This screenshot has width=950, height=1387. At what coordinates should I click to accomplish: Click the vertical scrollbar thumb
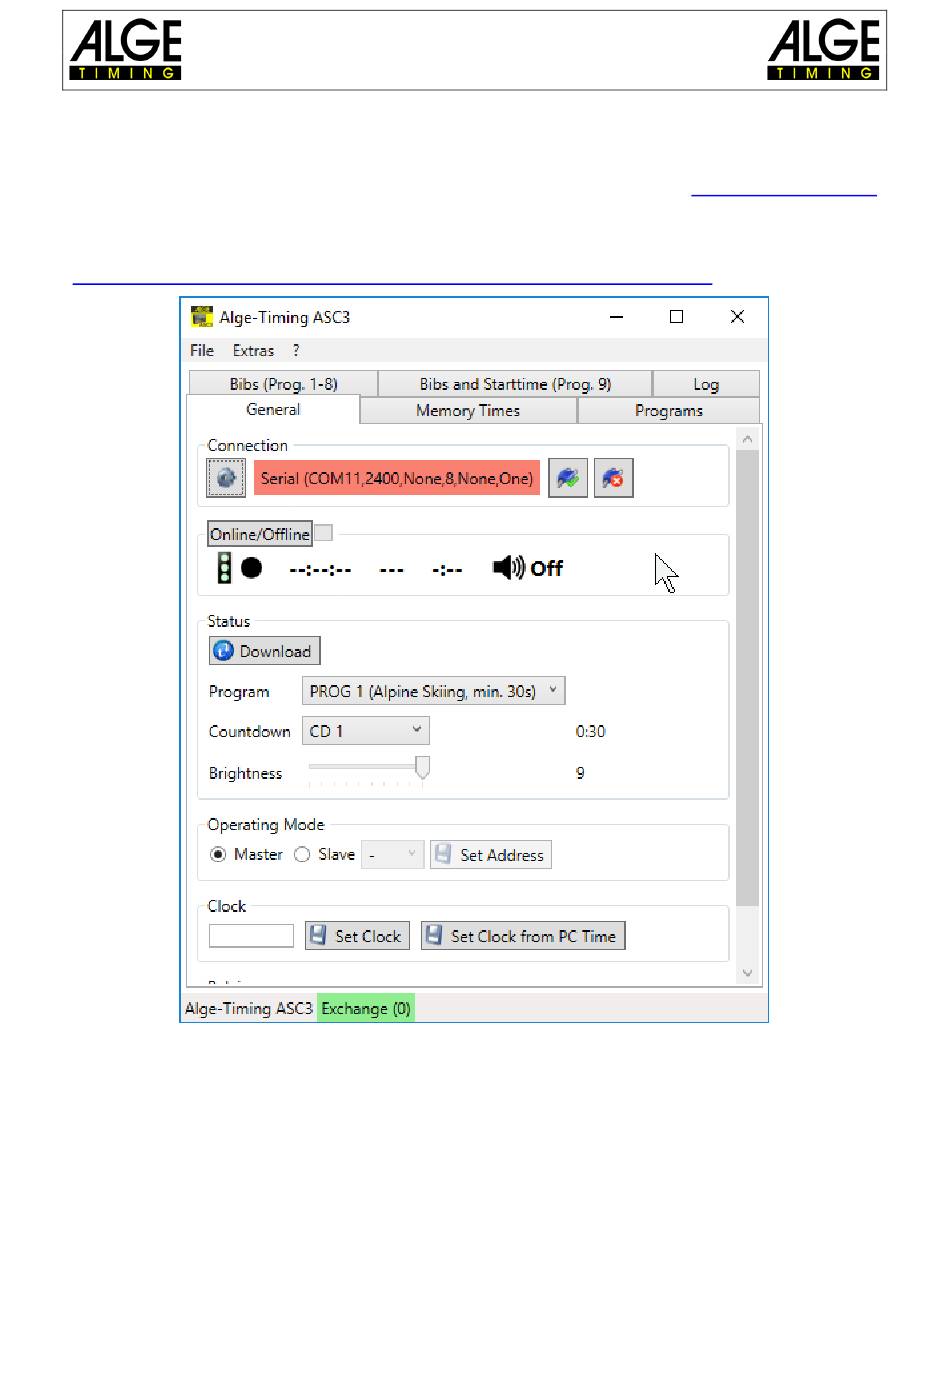(x=747, y=678)
